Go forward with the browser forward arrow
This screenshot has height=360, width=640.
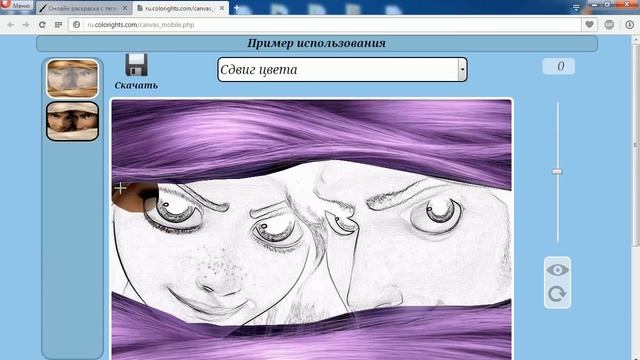pos(26,25)
